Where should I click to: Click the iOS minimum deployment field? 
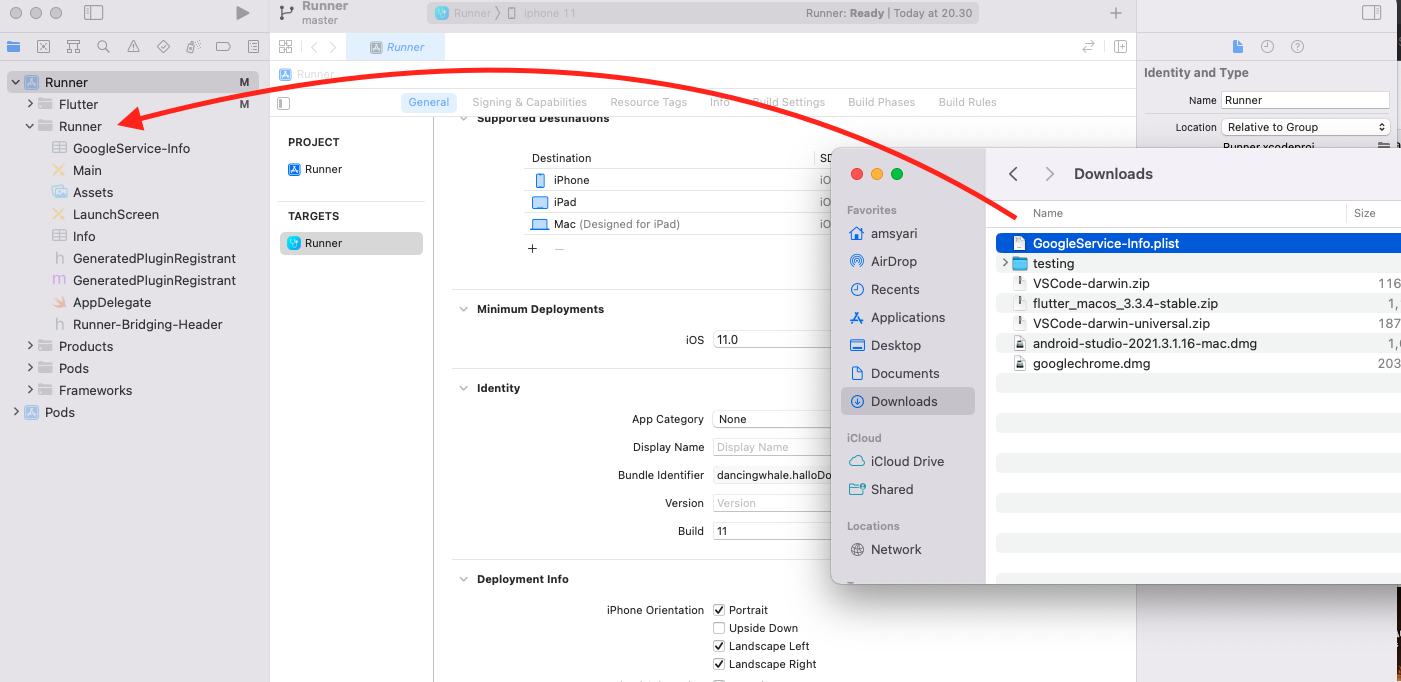tap(770, 340)
